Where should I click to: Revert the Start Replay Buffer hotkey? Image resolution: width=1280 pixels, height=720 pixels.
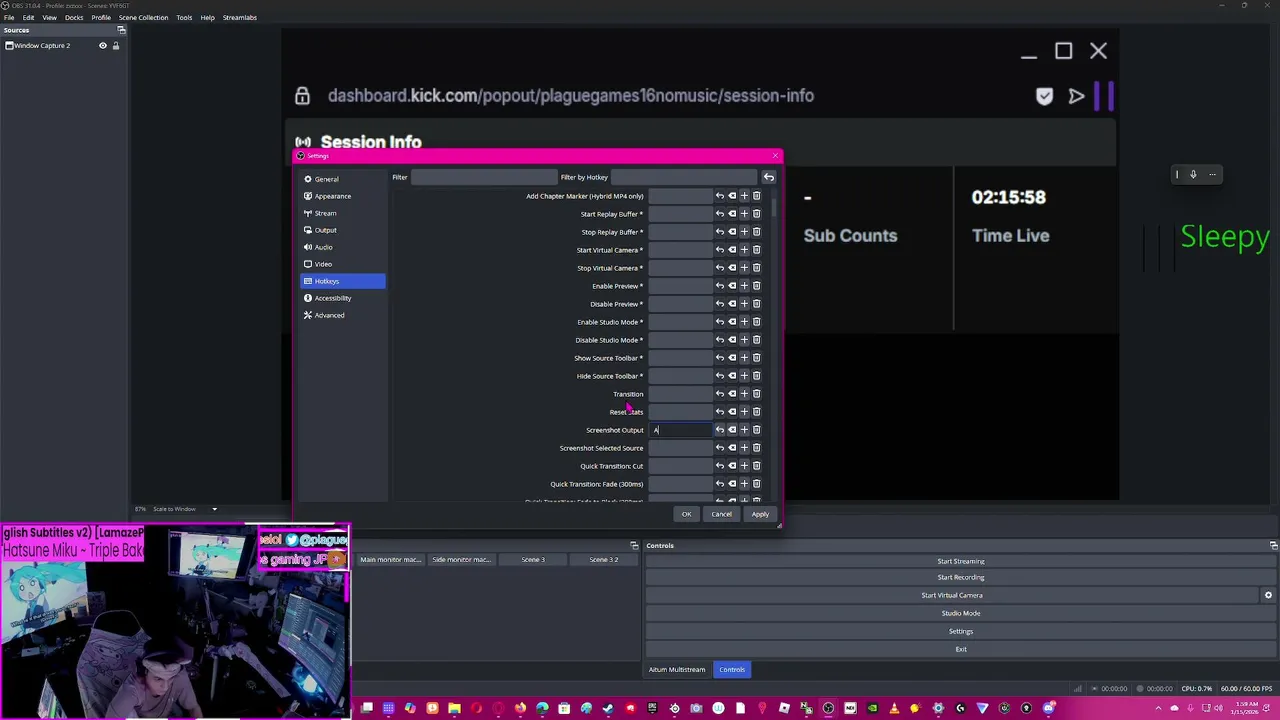tap(720, 214)
